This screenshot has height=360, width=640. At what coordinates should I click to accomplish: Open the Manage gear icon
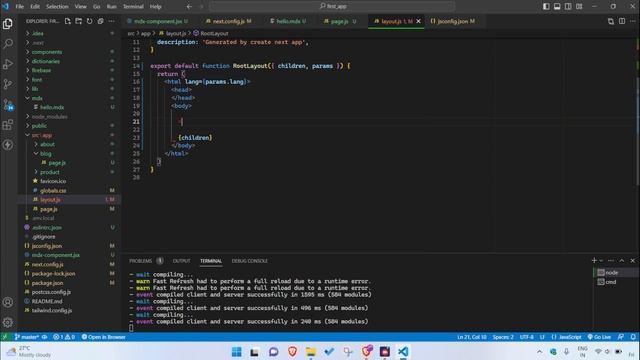8,322
